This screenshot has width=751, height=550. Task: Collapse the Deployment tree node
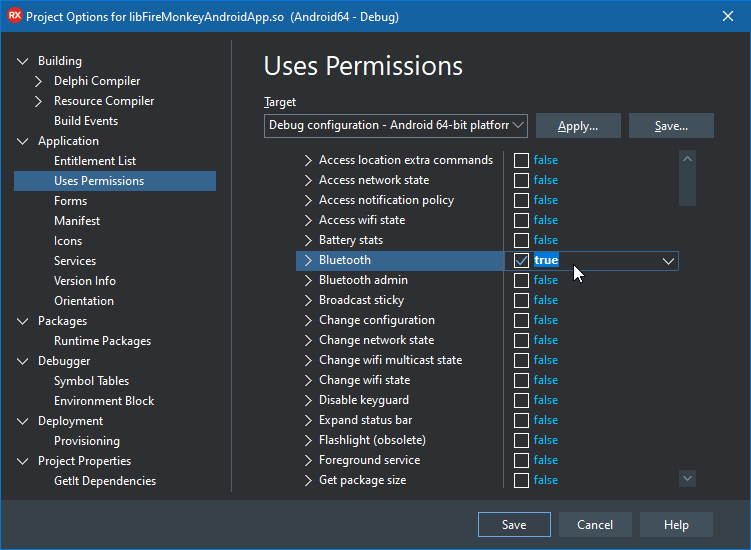pyautogui.click(x=23, y=421)
